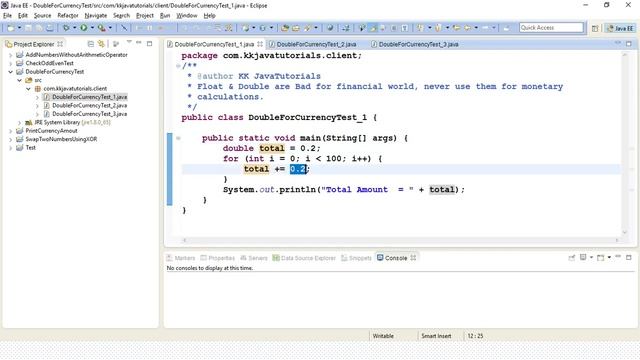Screen dimensions: 640x360
Task: Click the editor vertical scrollbar
Action: point(624,144)
